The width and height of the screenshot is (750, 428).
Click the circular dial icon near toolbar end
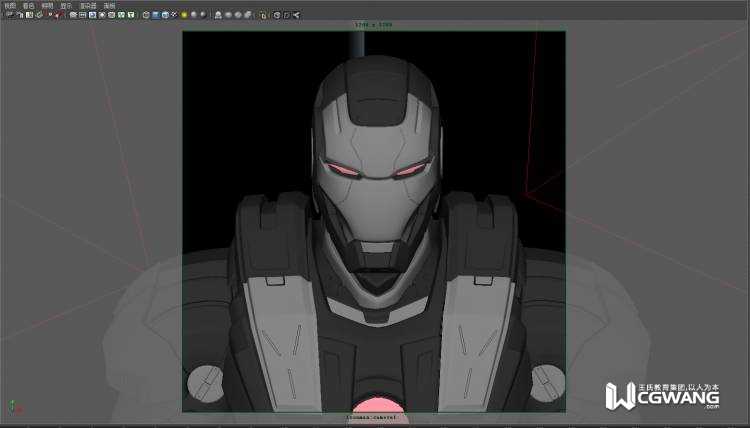276,15
